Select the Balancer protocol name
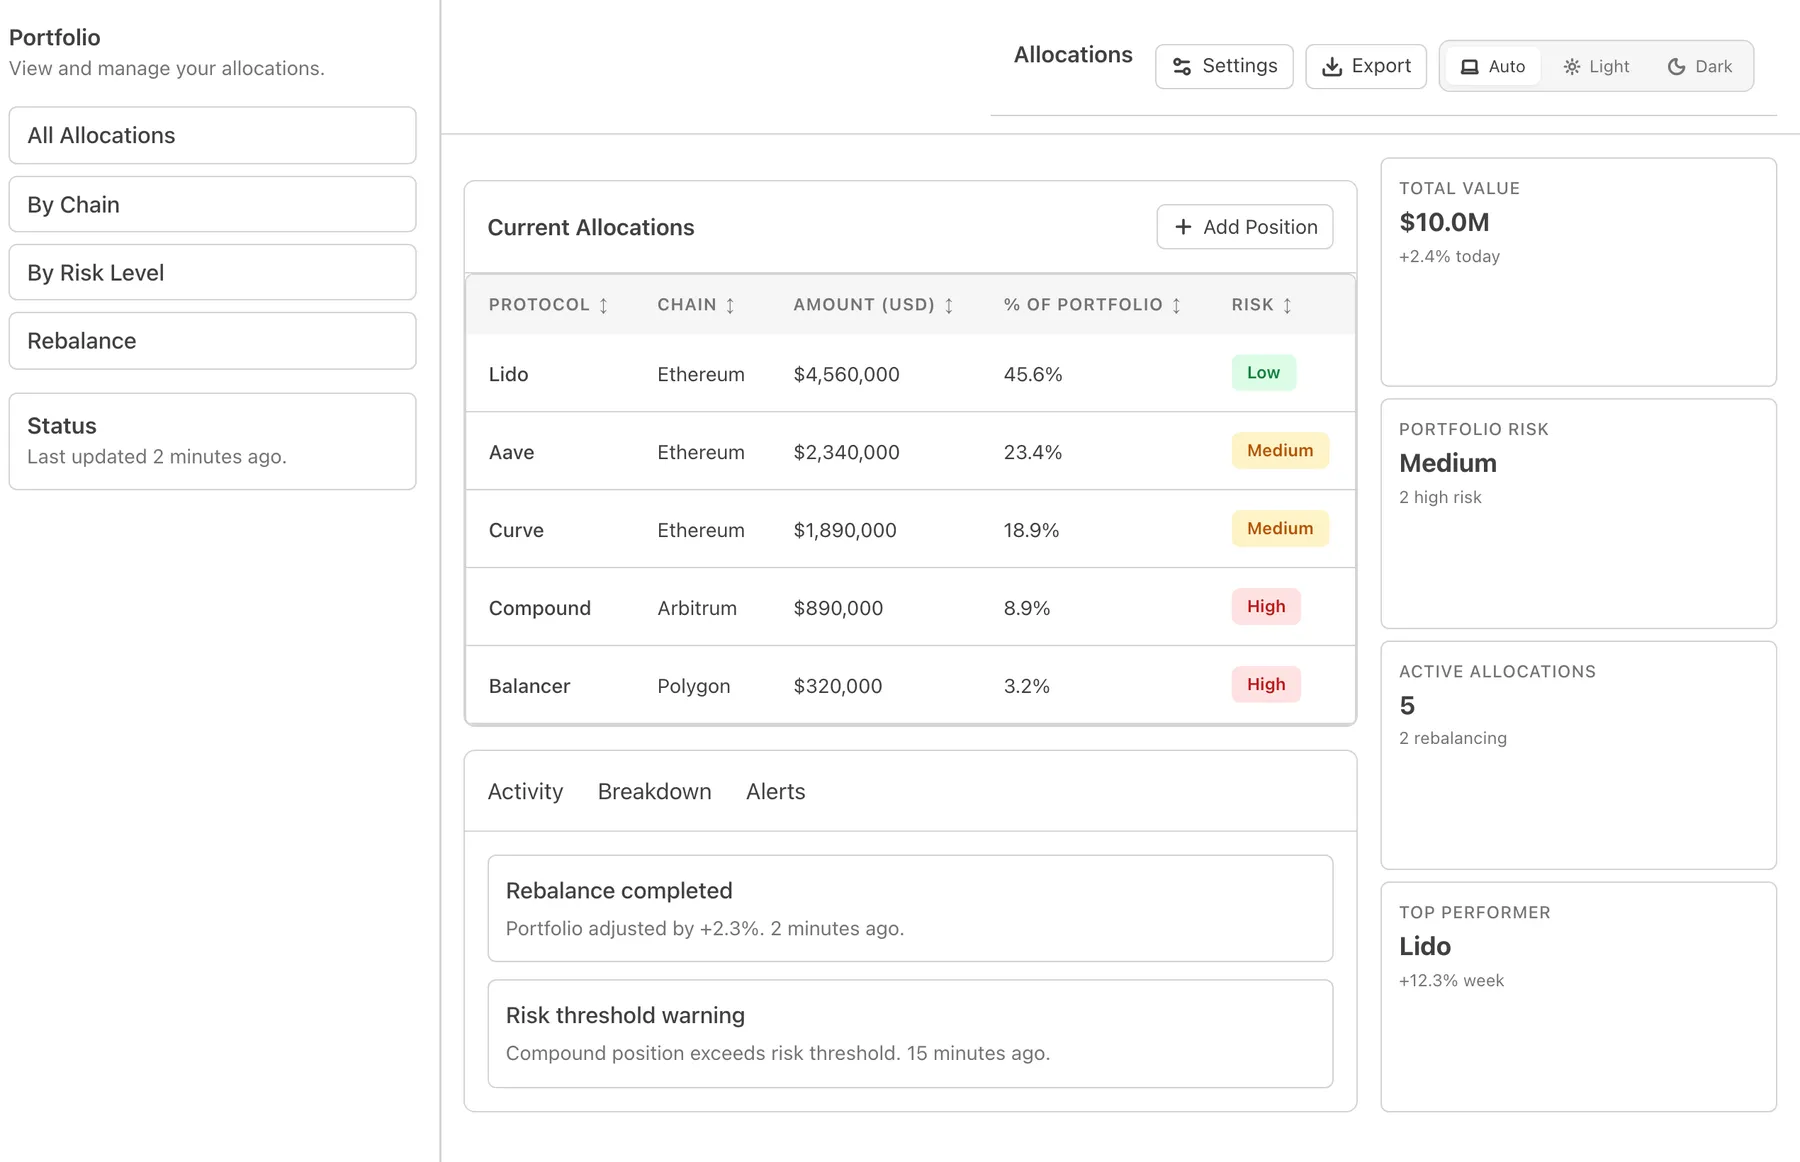The image size is (1800, 1162). 529,686
